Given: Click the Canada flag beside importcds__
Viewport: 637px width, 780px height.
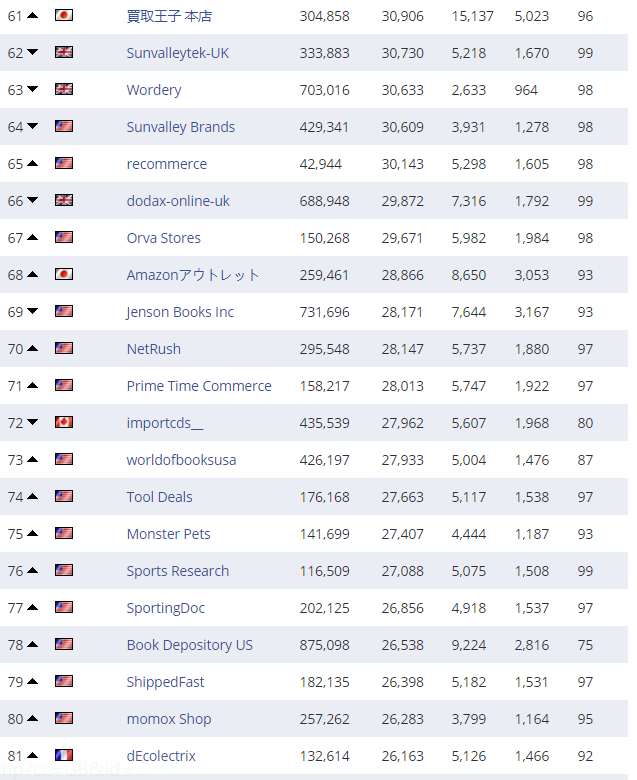Looking at the screenshot, I should pyautogui.click(x=64, y=423).
